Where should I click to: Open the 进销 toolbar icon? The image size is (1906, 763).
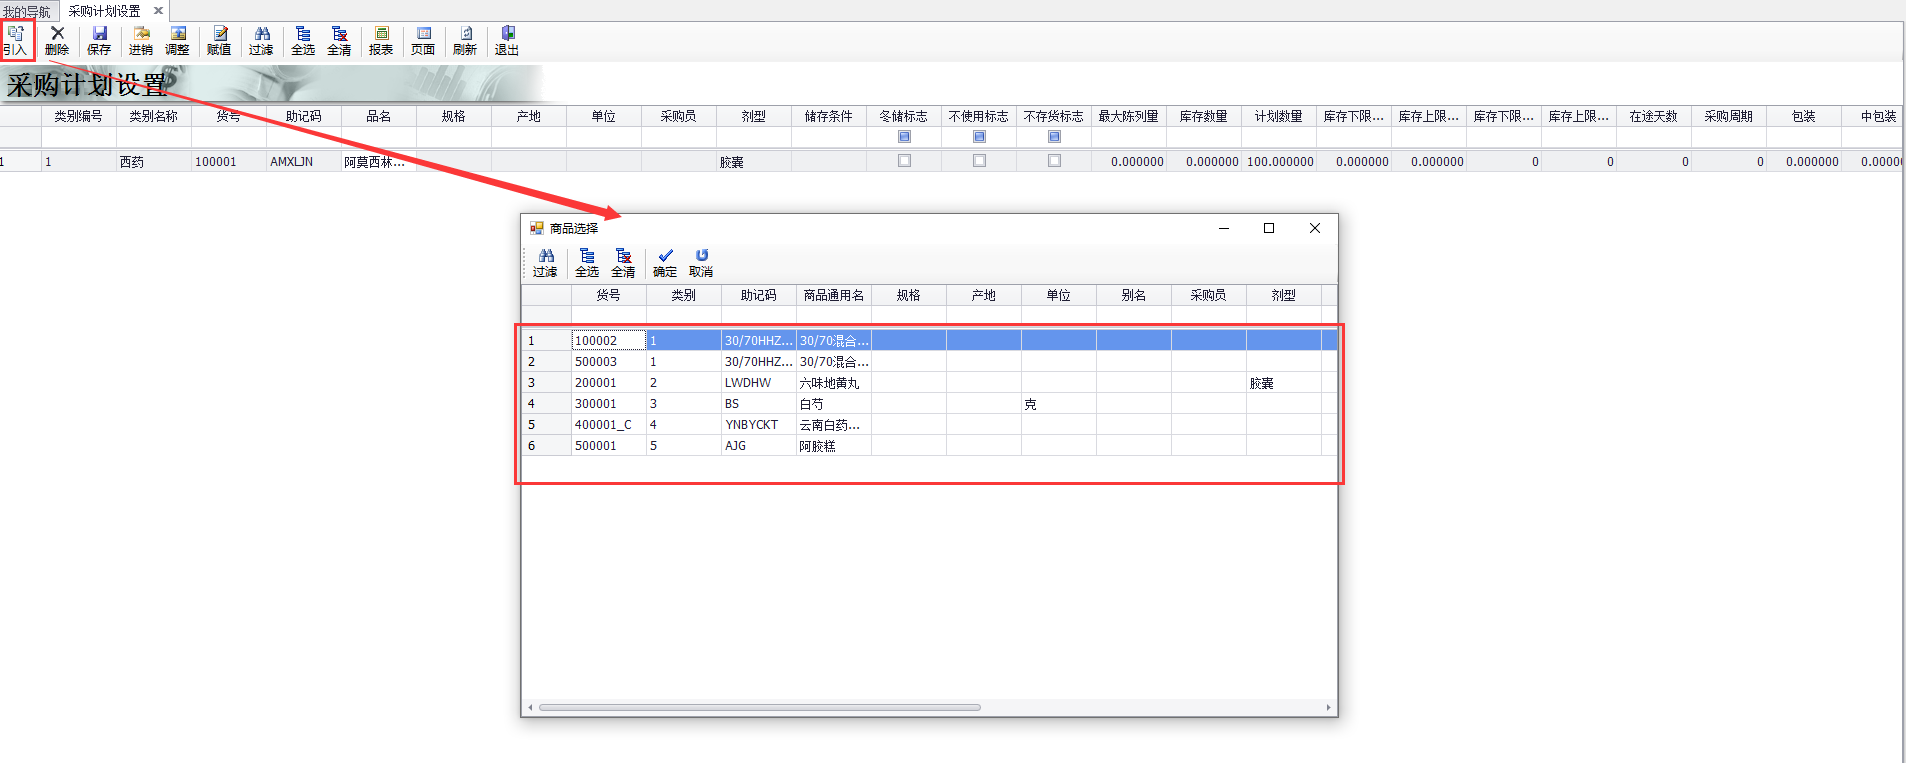pyautogui.click(x=141, y=41)
